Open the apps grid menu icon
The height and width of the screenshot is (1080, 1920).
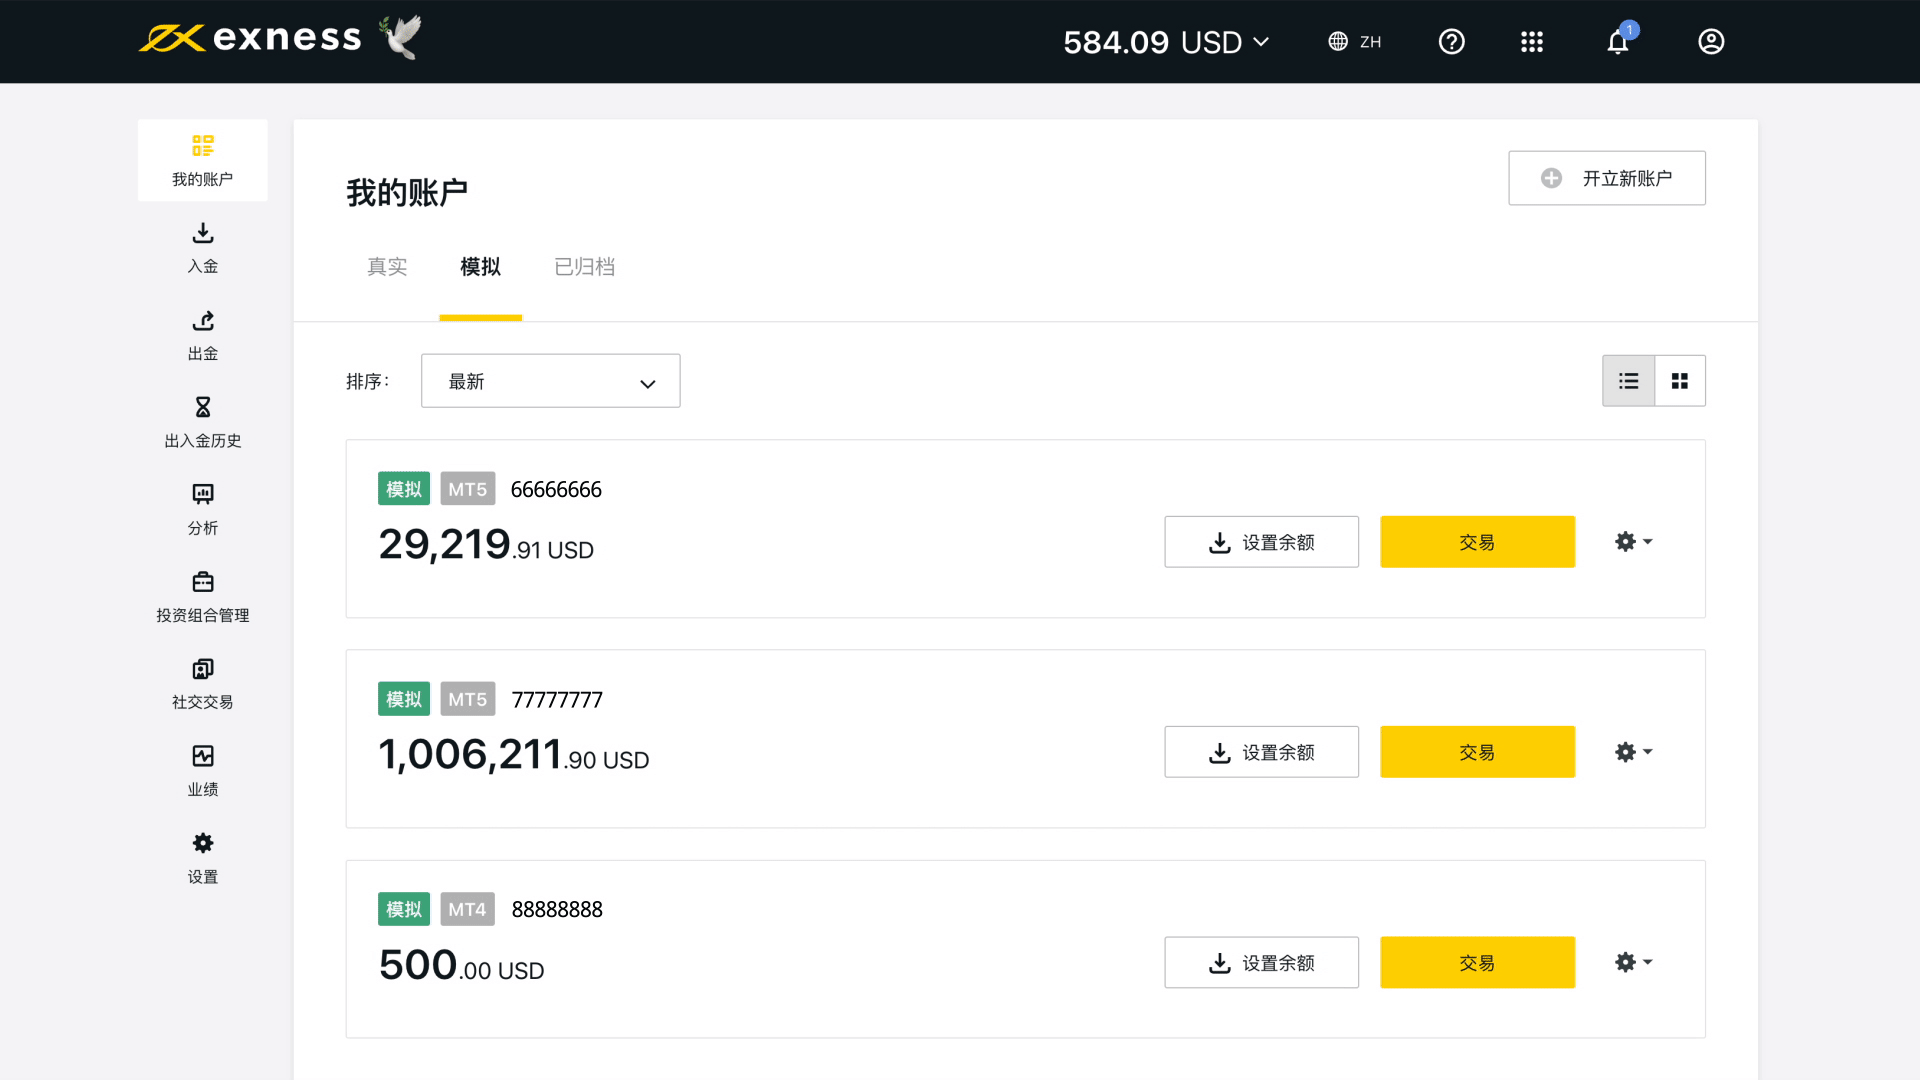pyautogui.click(x=1531, y=42)
